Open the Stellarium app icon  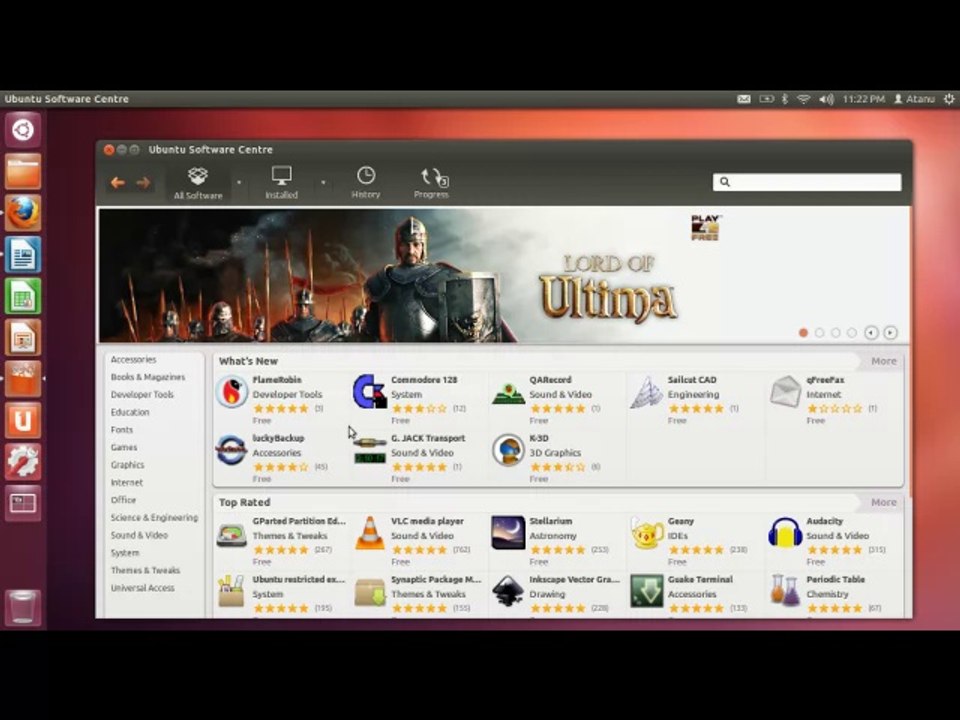coord(508,533)
